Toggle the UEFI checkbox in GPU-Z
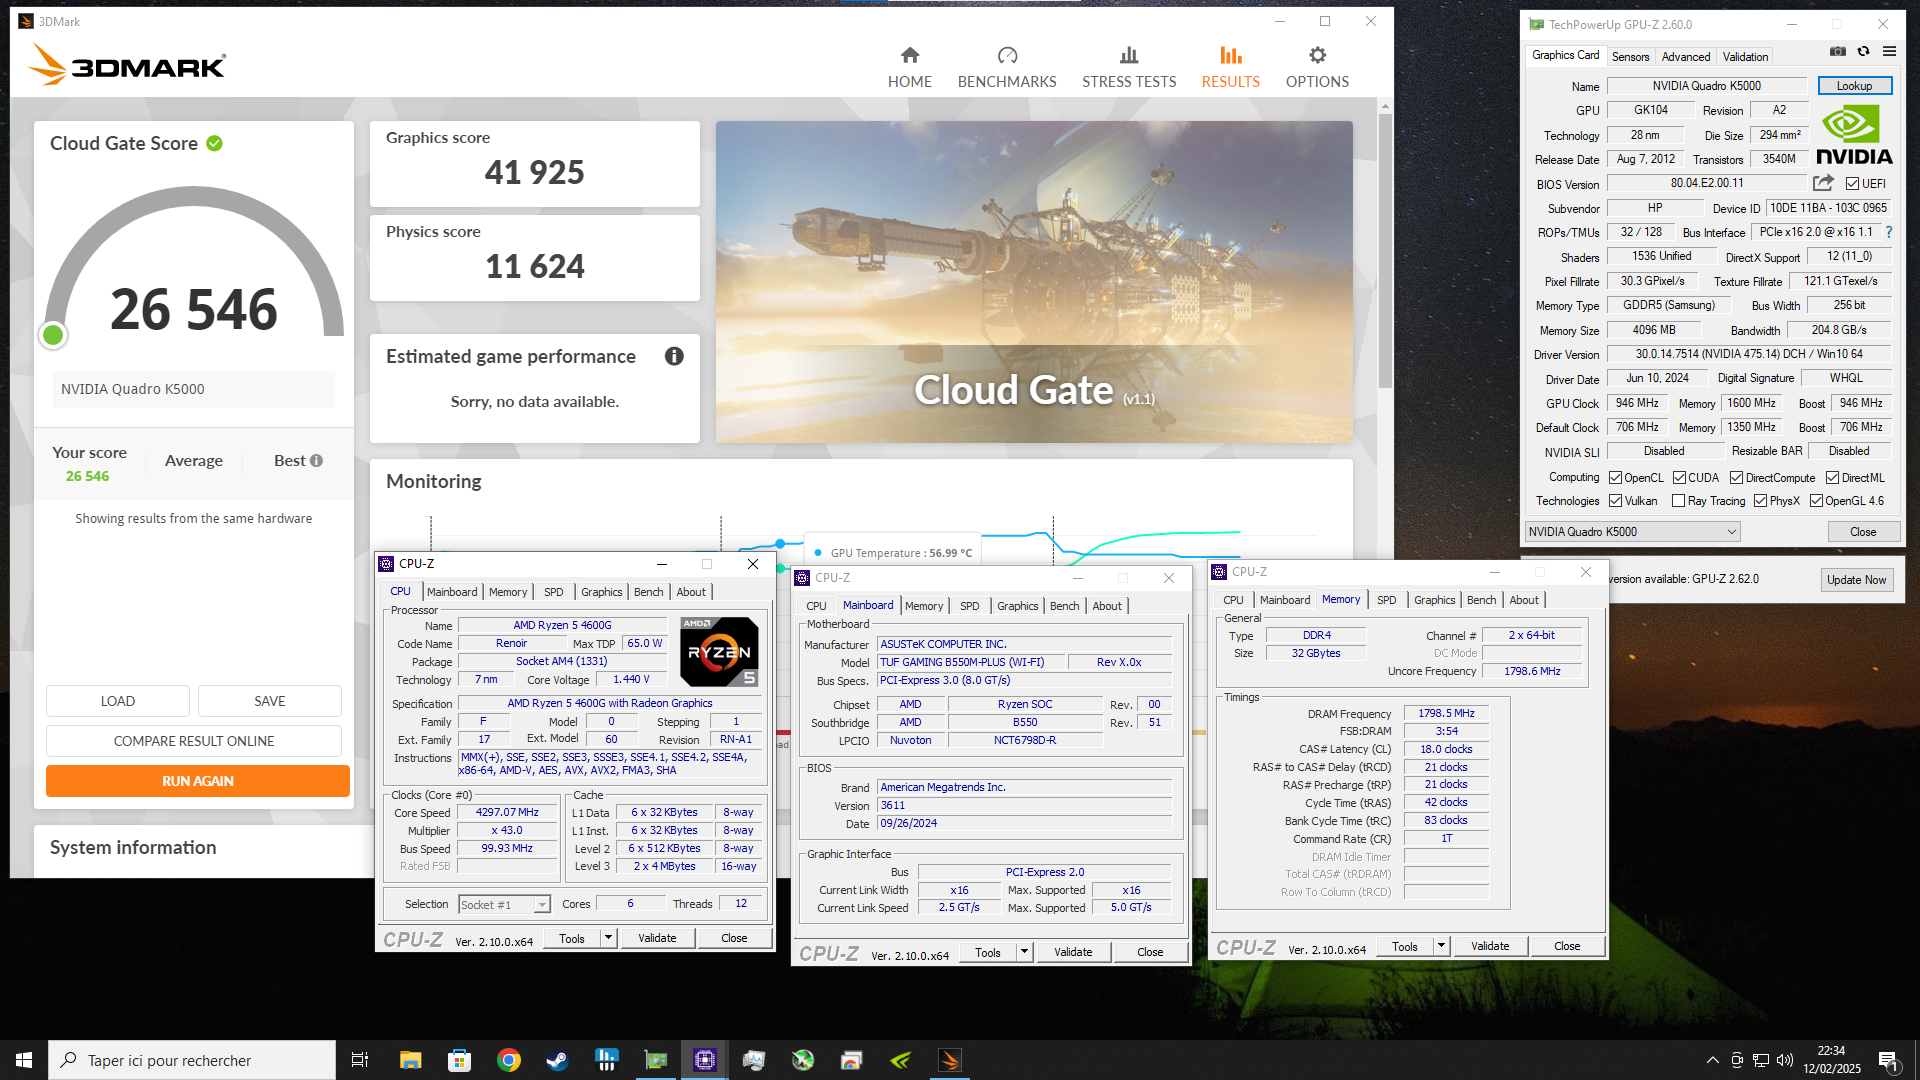 pyautogui.click(x=1852, y=184)
